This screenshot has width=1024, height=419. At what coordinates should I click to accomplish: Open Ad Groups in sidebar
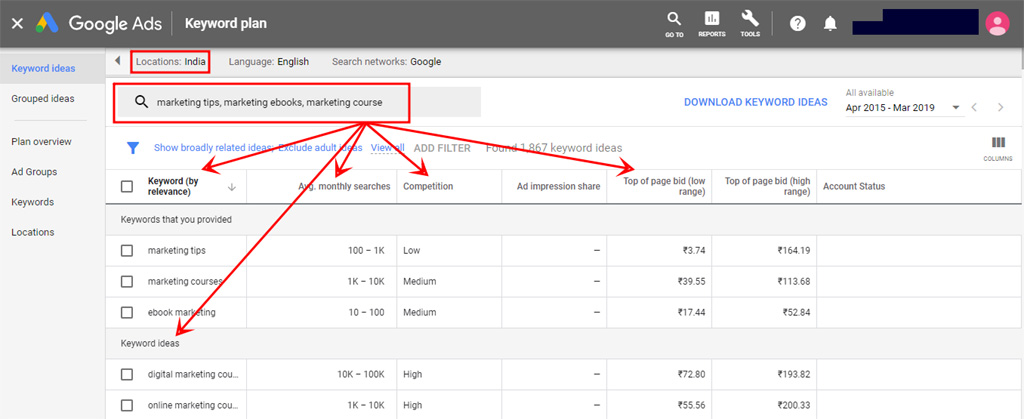[x=34, y=172]
